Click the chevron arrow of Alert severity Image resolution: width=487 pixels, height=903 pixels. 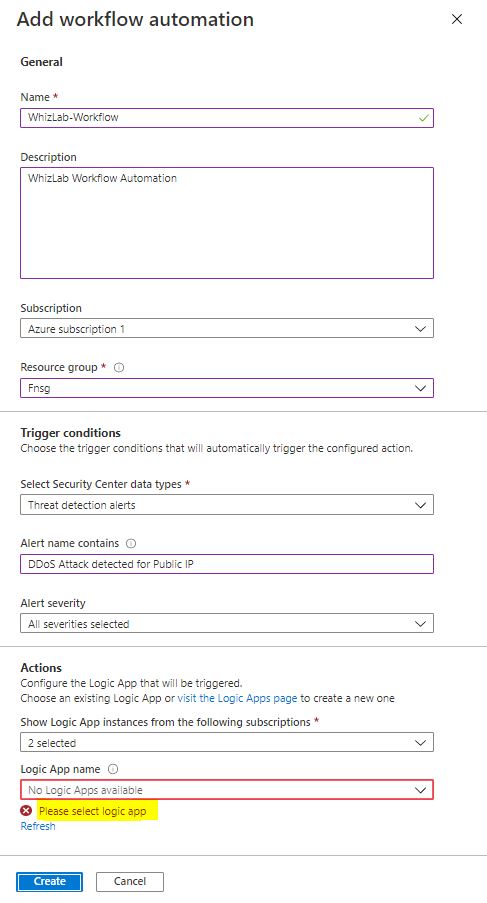(x=420, y=624)
